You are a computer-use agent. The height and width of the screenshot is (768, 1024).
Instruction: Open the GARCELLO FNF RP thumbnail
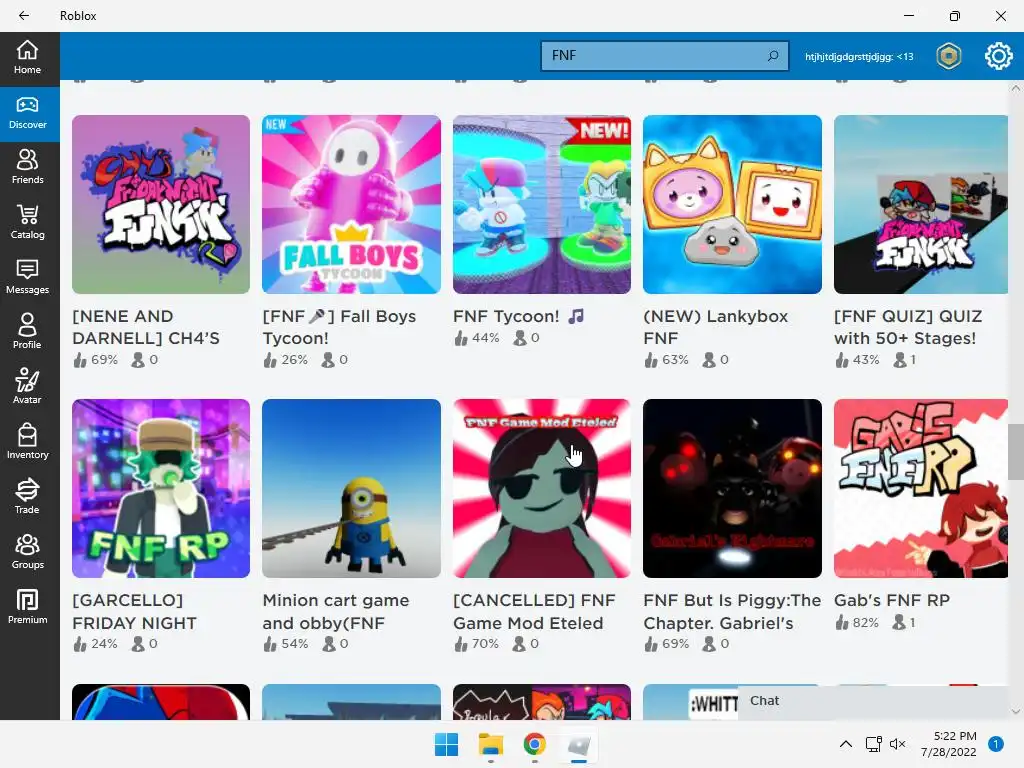(x=161, y=488)
